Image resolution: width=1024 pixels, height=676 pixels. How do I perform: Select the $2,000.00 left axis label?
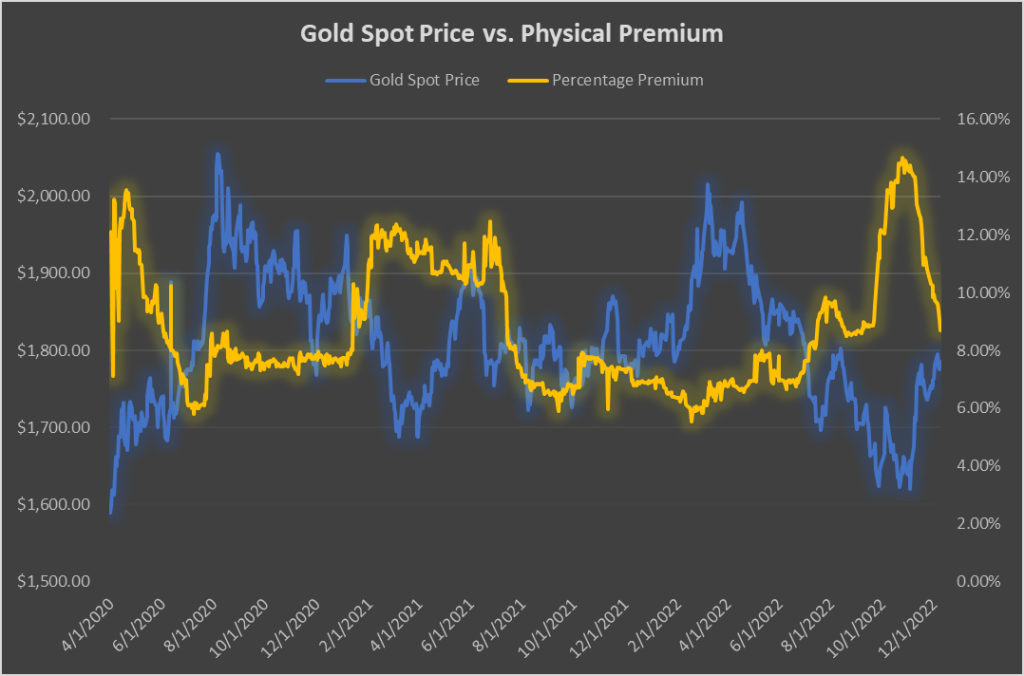(56, 196)
